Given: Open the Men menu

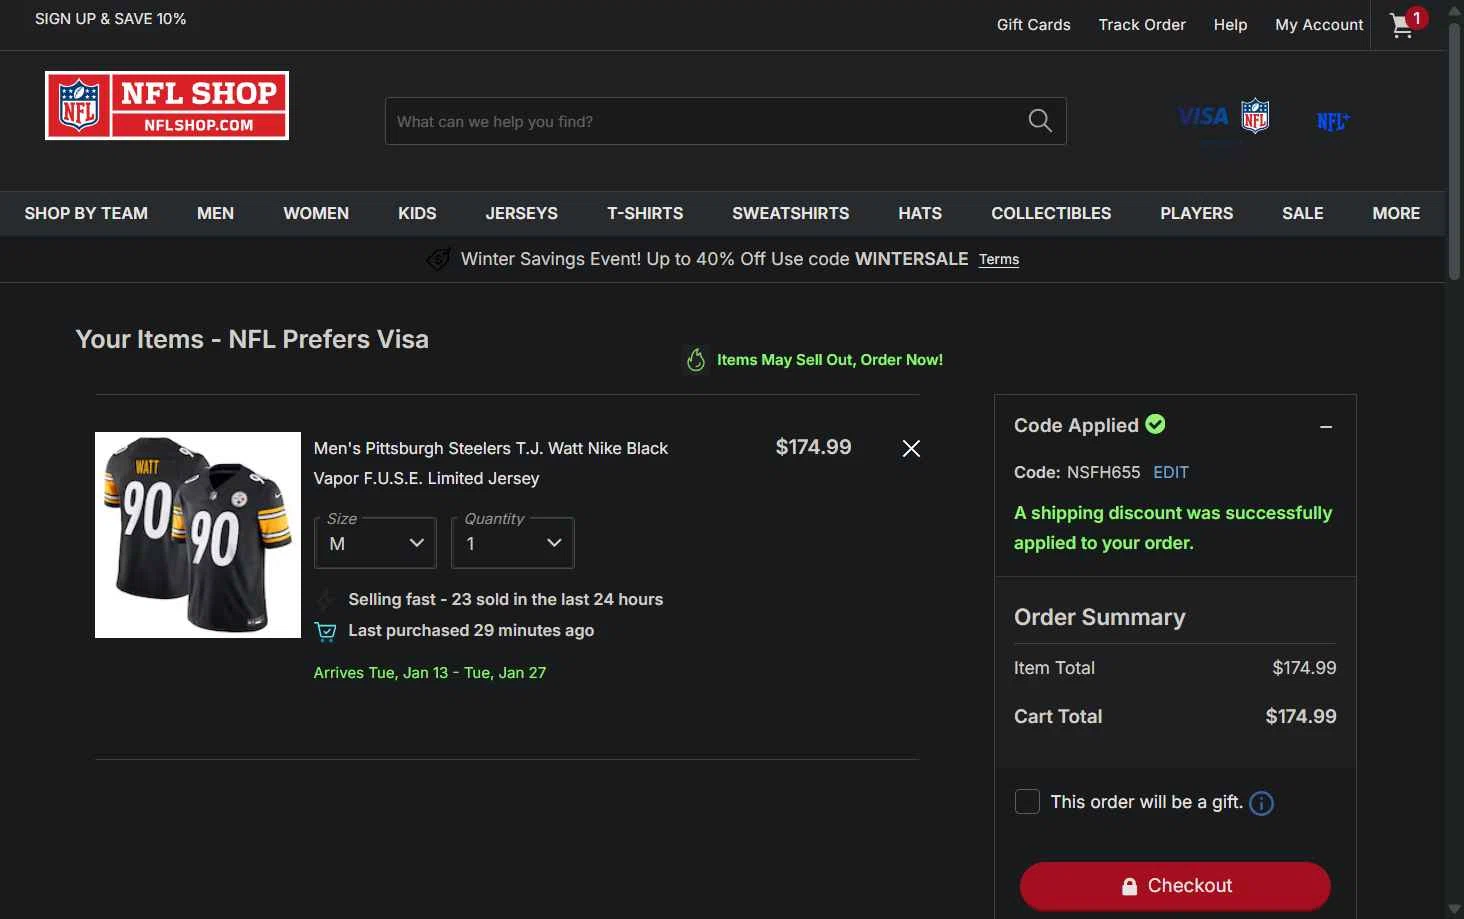Looking at the screenshot, I should point(215,213).
